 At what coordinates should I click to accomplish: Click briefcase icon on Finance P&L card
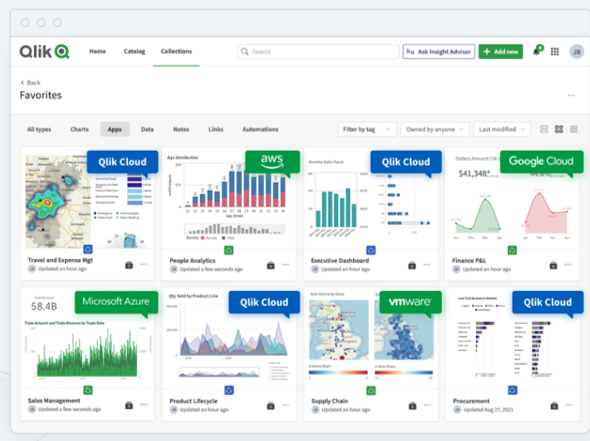(553, 266)
